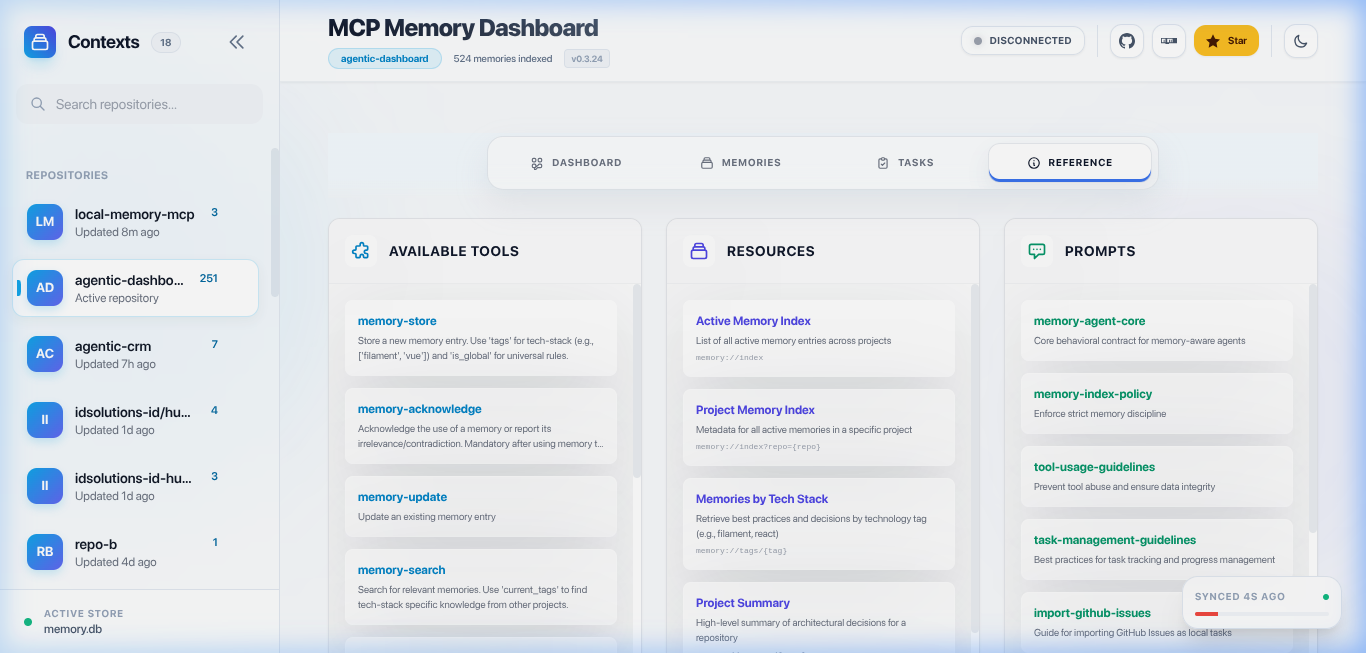Star the project with the Star button

[x=1226, y=41]
